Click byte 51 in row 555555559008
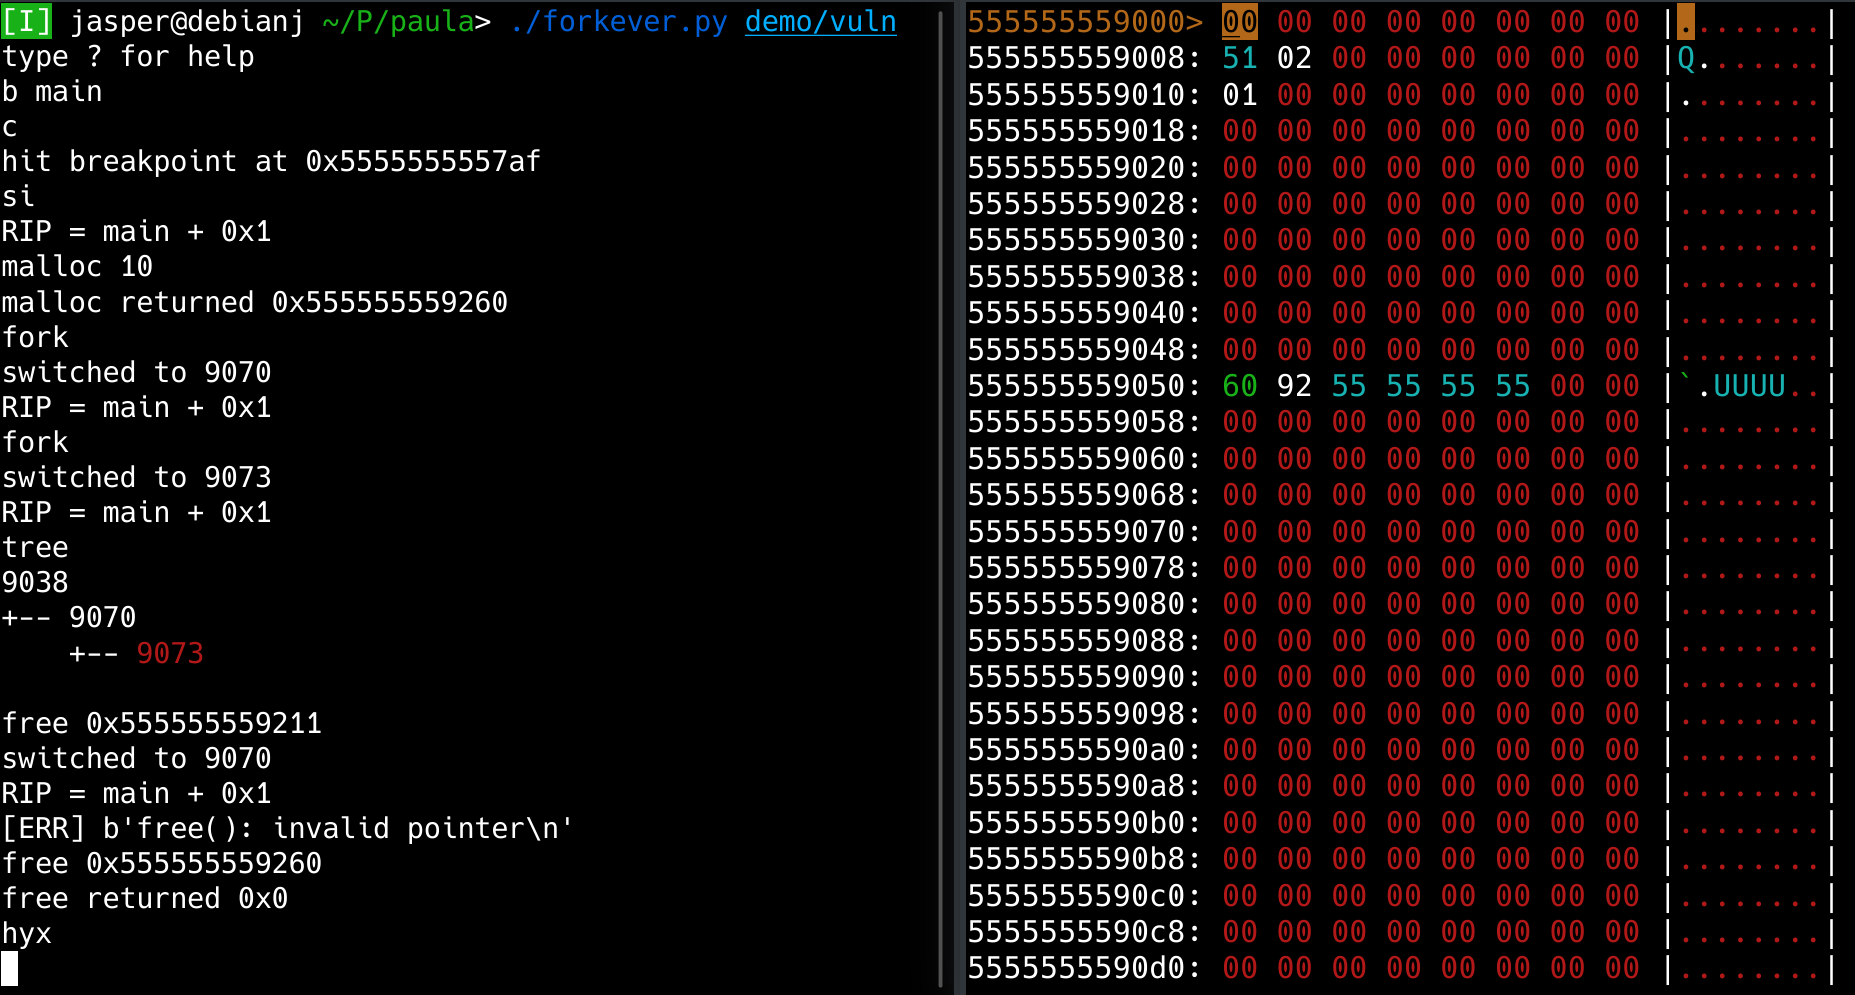 coord(1240,58)
